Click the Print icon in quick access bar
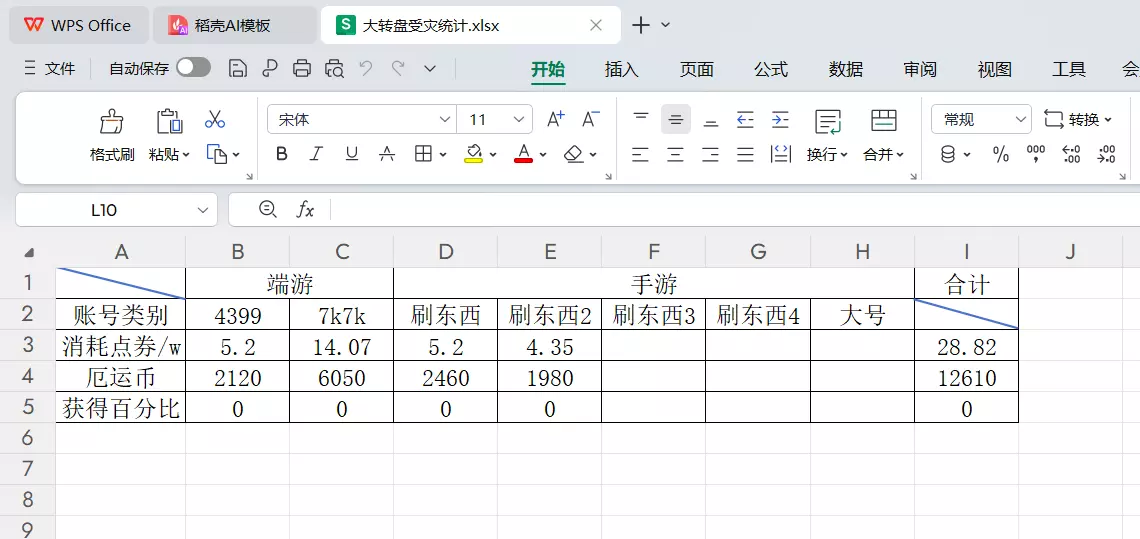The width and height of the screenshot is (1140, 539). pos(302,68)
